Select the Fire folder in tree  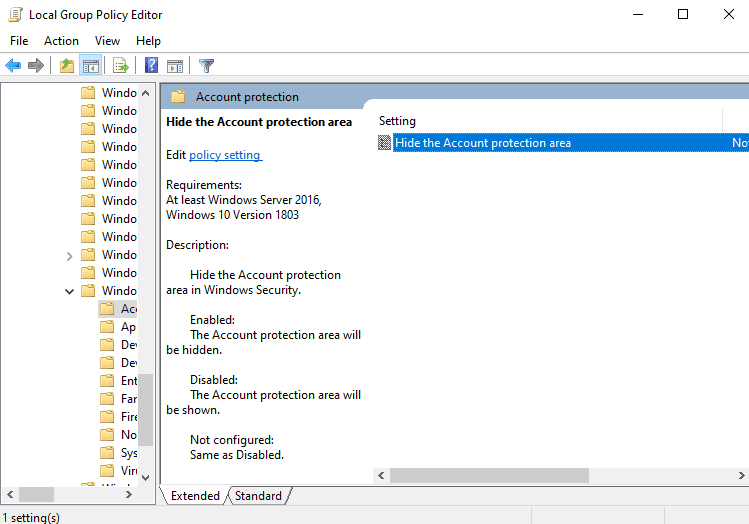[118, 417]
